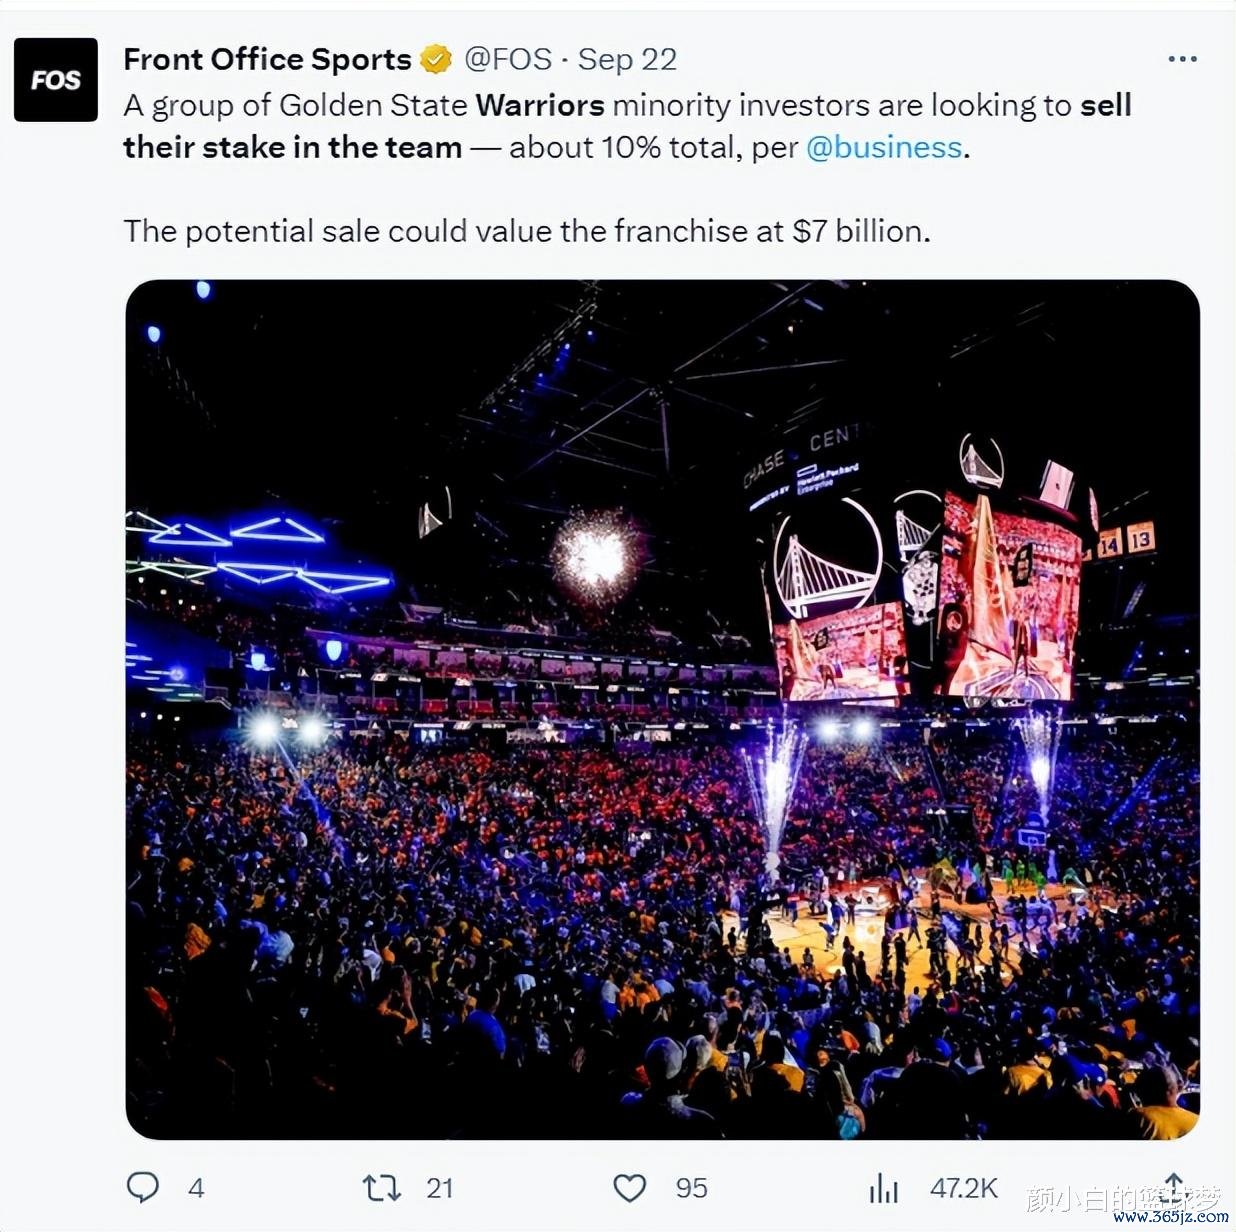This screenshot has width=1236, height=1232.
Task: Open the Chase Center arena photo
Action: tap(662, 709)
